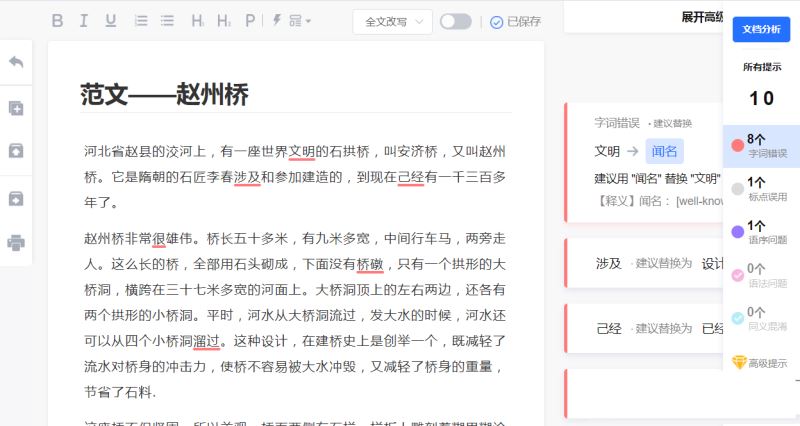
Task: Toggle bold formatting in the toolbar
Action: click(57, 21)
